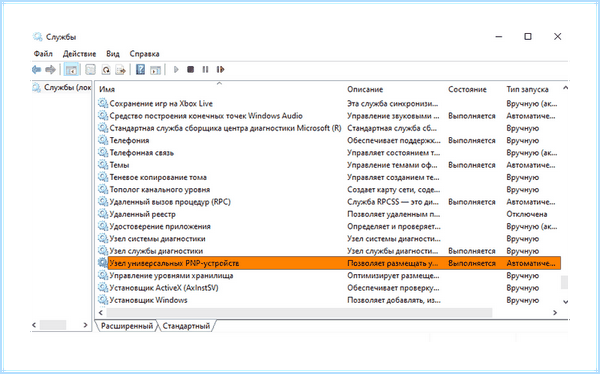Click the gear icon beside Управление уровнями хранилища
Viewport: 600px width, 374px height.
coord(103,275)
